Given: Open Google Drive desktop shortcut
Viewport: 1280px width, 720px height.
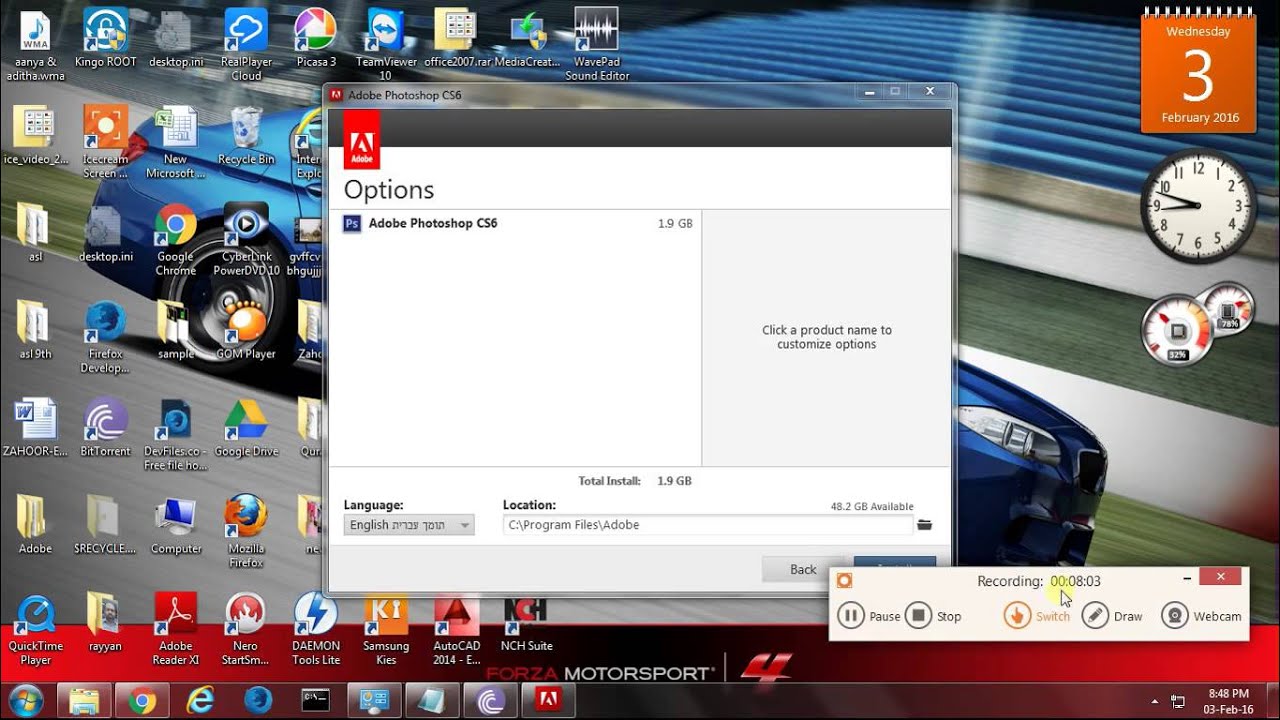Looking at the screenshot, I should point(246,428).
